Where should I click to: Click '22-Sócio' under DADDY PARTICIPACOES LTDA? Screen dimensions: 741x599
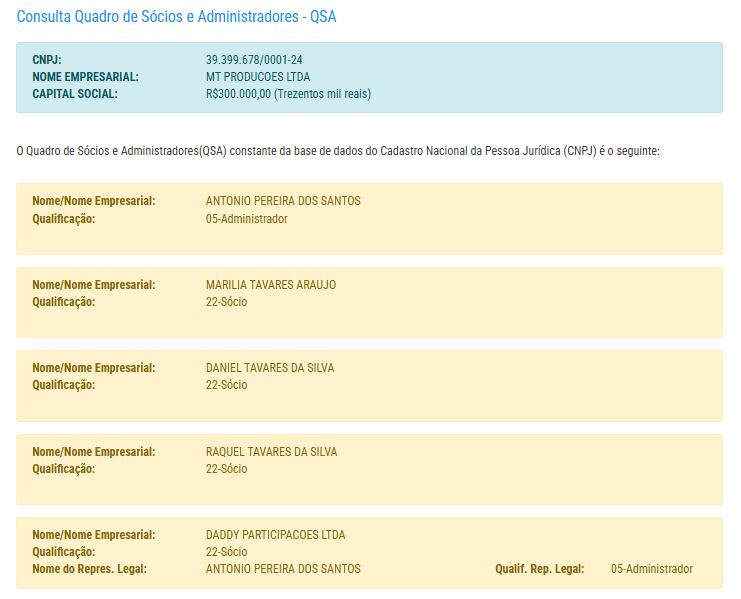[x=226, y=552]
